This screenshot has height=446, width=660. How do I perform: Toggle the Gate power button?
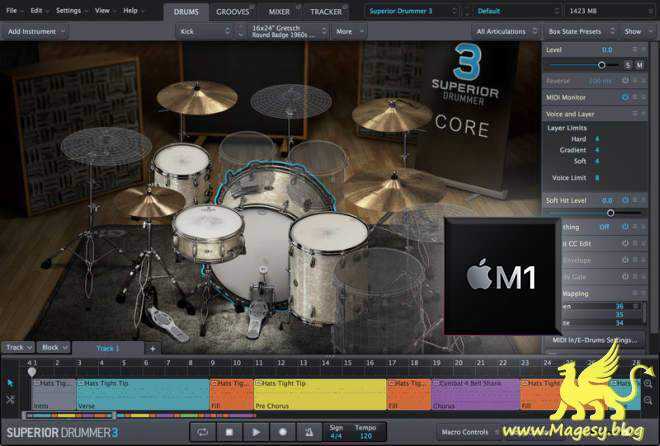(625, 276)
